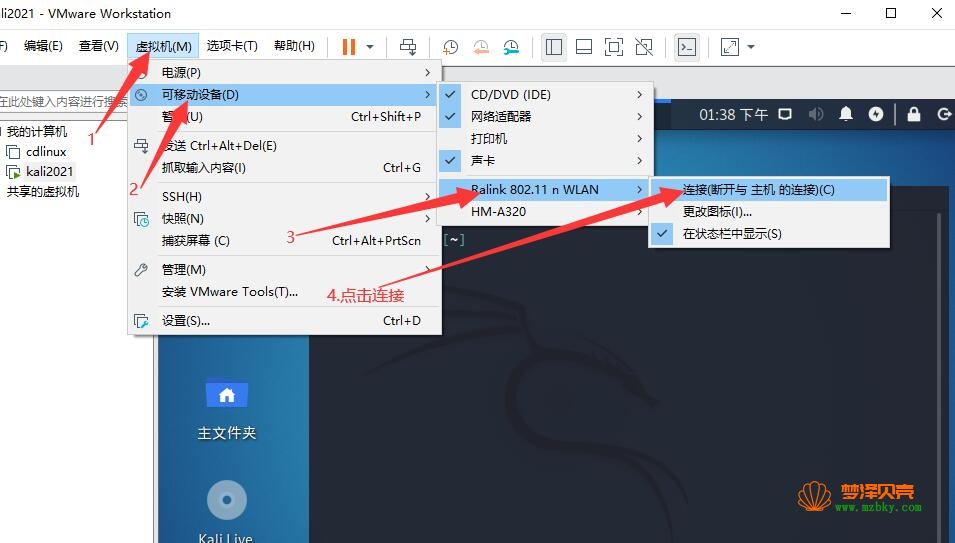Click the Kali logout icon
Image resolution: width=955 pixels, height=543 pixels.
point(943,114)
